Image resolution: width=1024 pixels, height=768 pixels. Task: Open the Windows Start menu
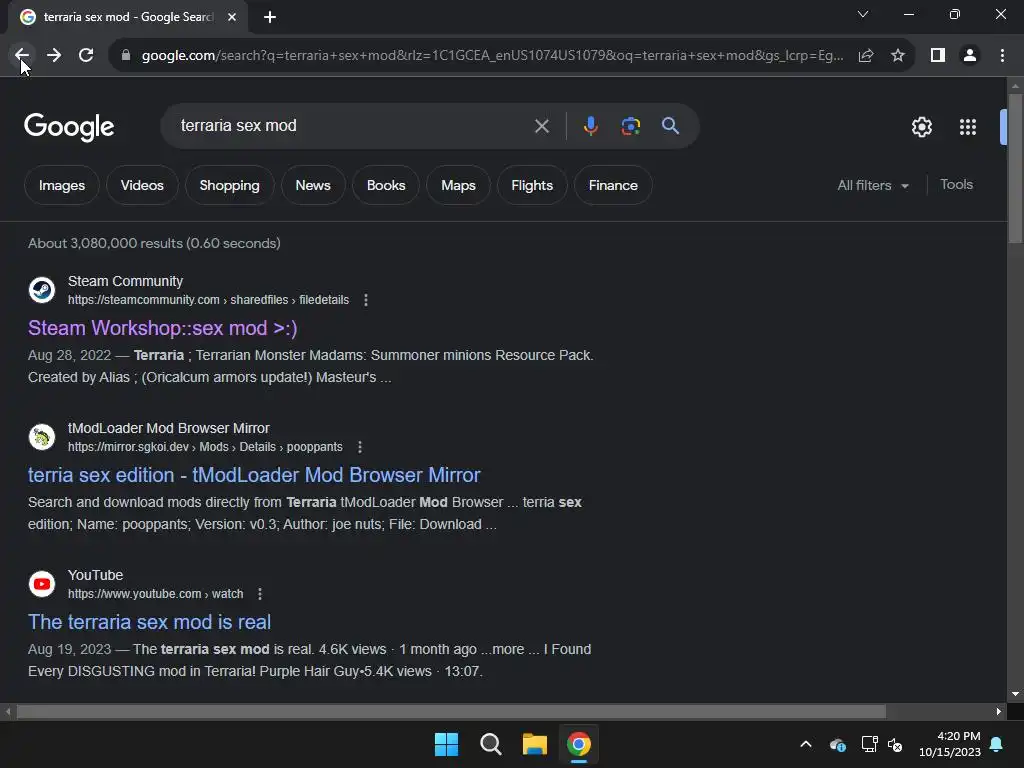(447, 744)
